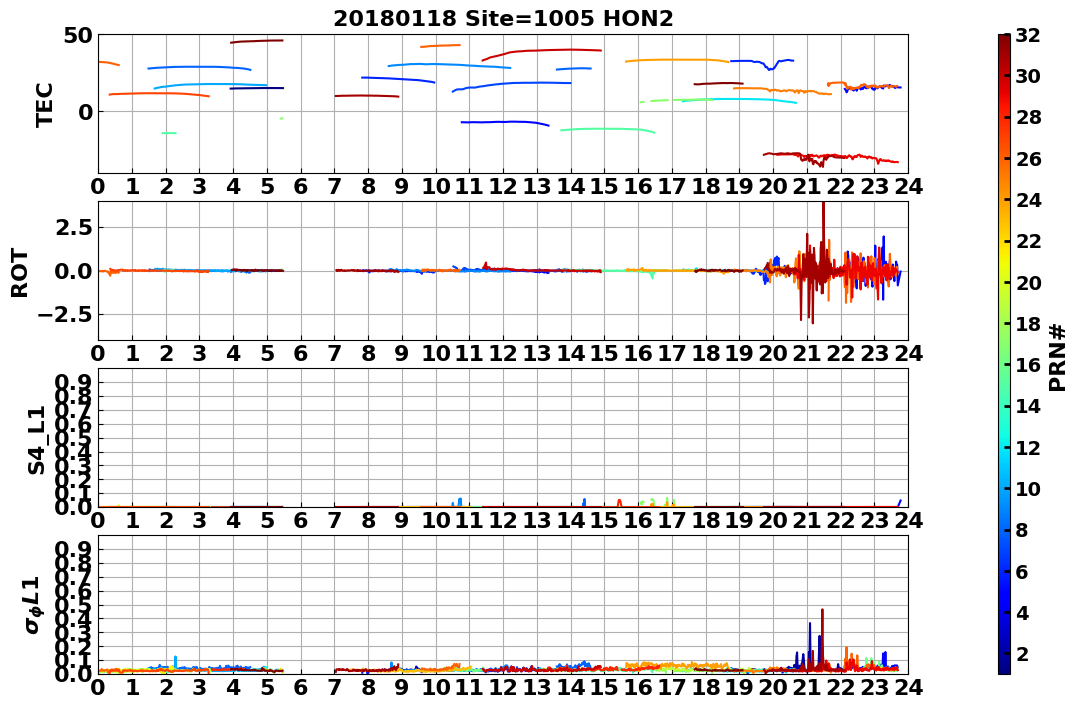Click the S4_L1 y-axis label
The image size is (1077, 709).
pyautogui.click(x=36, y=440)
